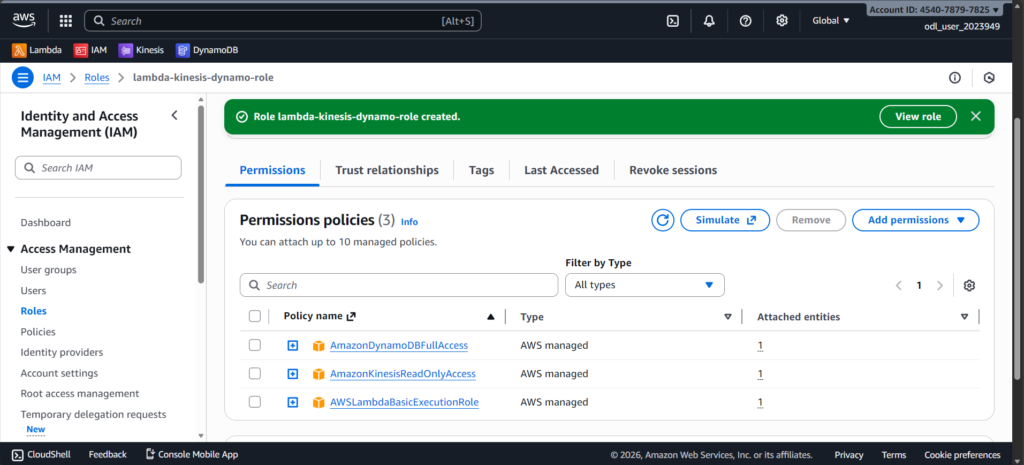This screenshot has height=465, width=1024.
Task: Open table preferences gear icon
Action: (968, 285)
